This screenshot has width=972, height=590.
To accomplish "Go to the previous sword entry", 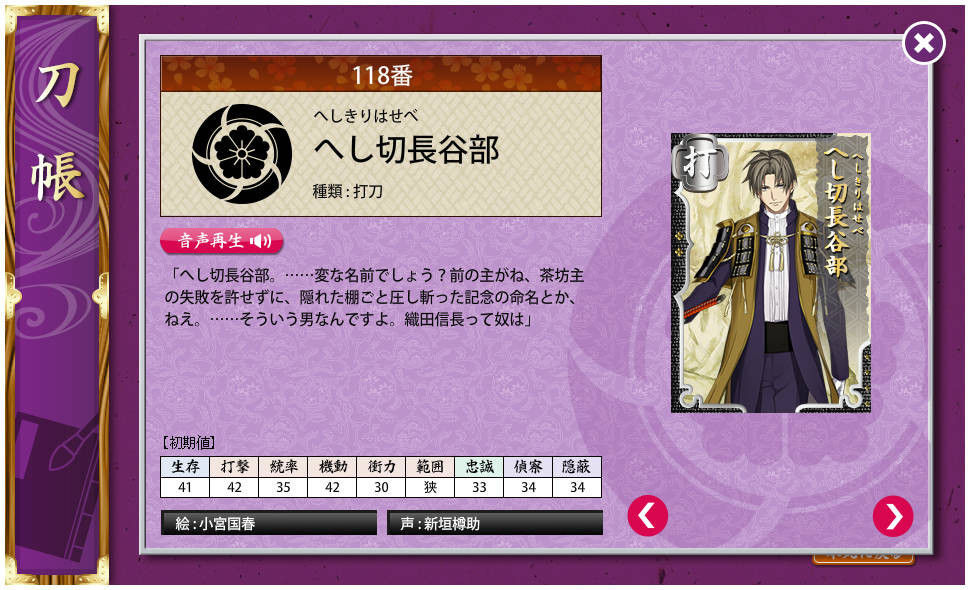I will [647, 516].
